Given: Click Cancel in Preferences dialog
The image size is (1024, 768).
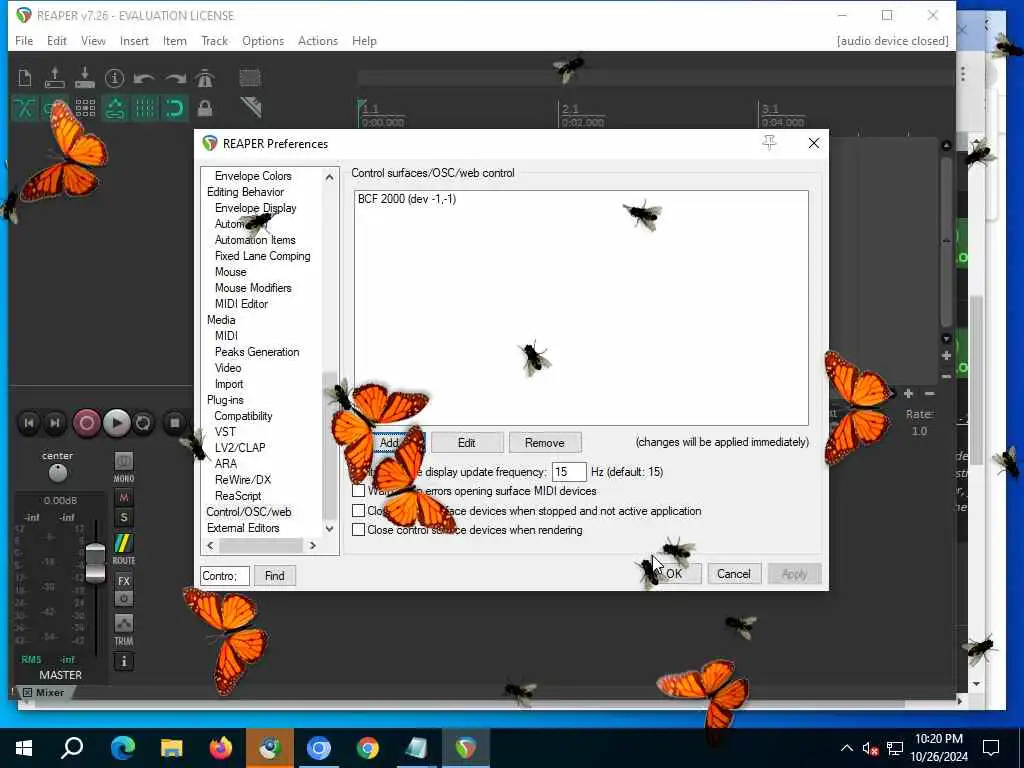Looking at the screenshot, I should (x=734, y=573).
